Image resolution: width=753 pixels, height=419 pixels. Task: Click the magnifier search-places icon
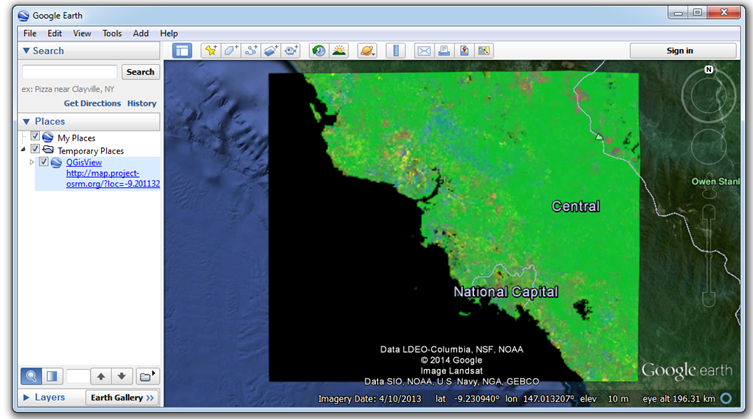[x=31, y=376]
